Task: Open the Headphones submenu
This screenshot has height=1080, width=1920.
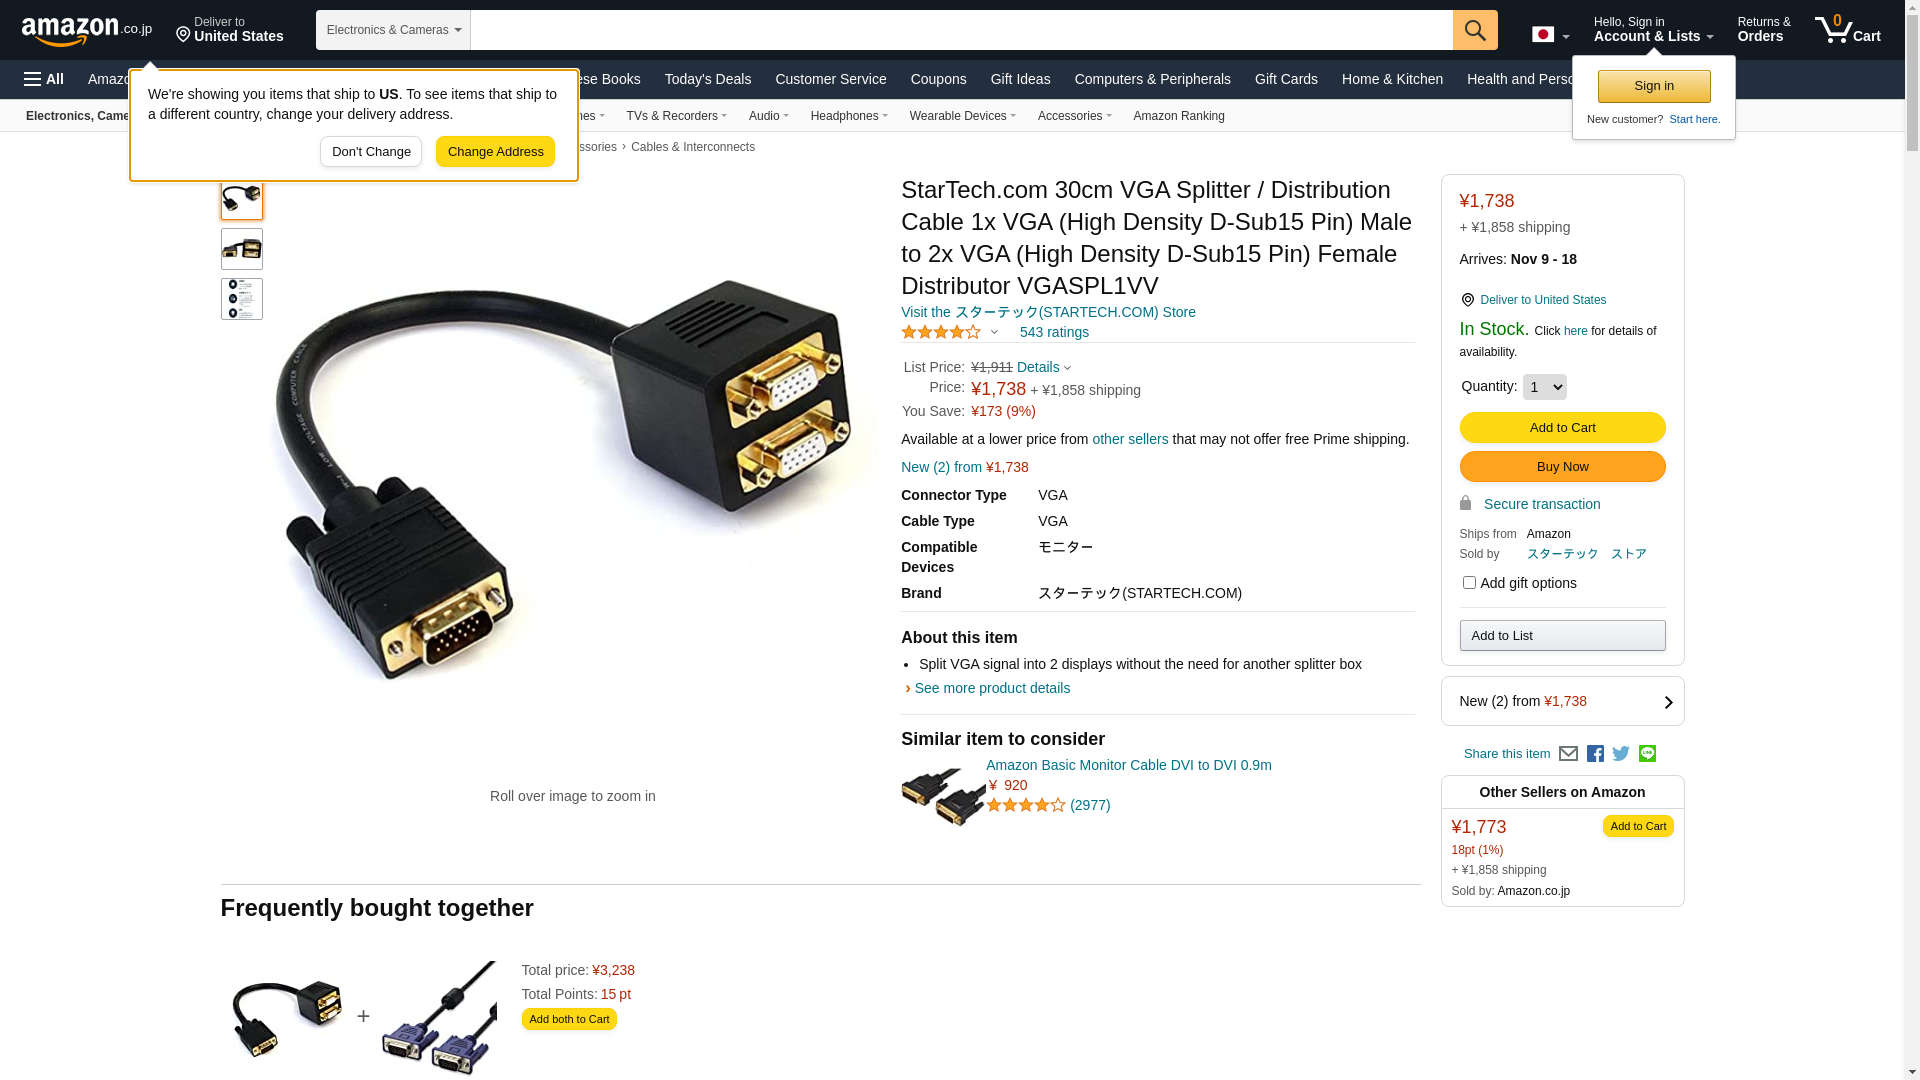Action: click(x=849, y=116)
